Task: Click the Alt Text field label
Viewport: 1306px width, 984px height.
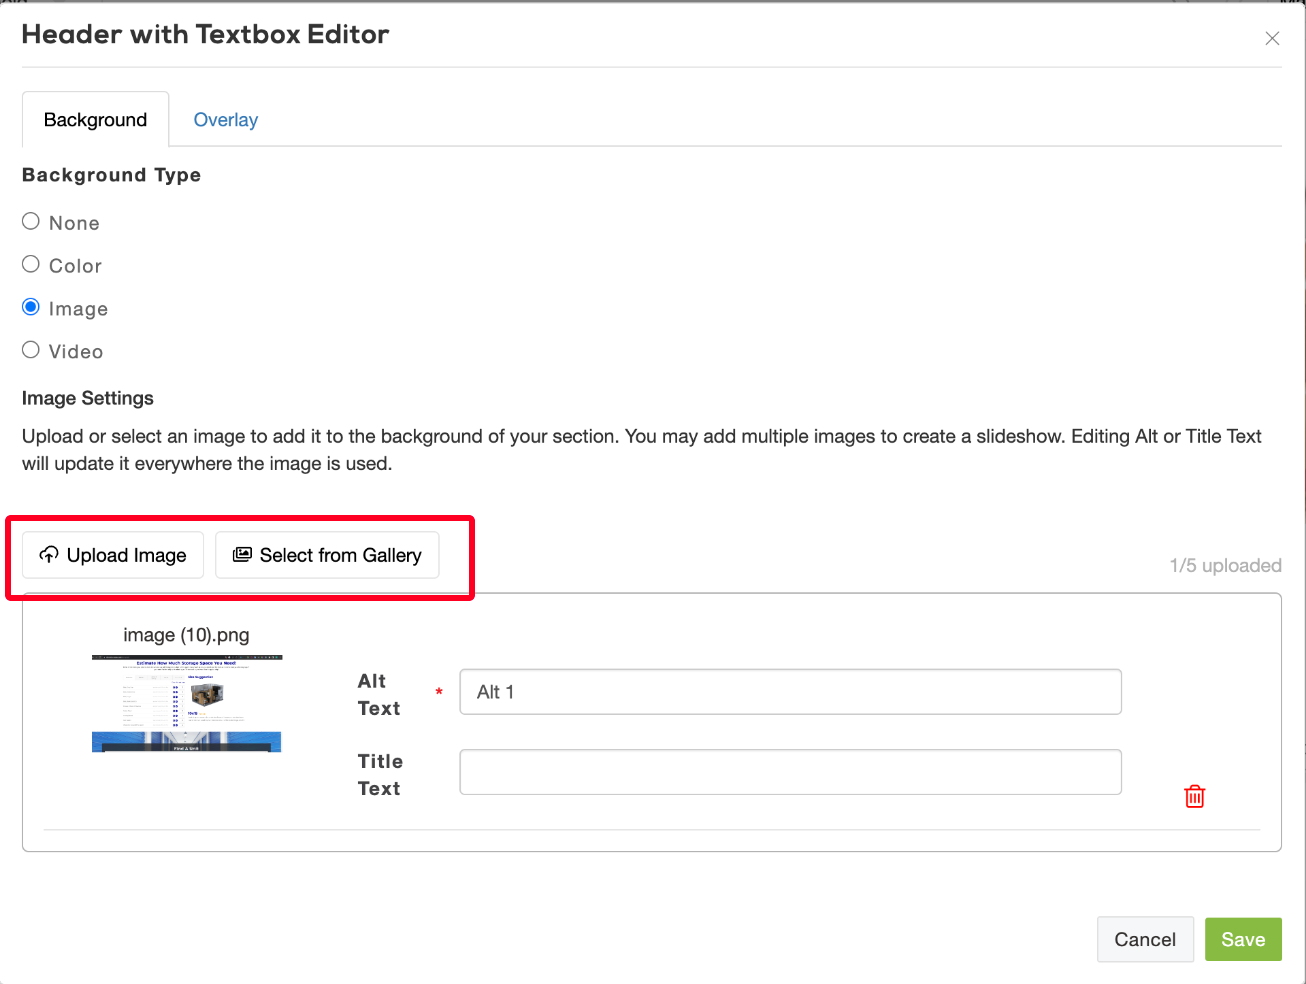Action: [x=379, y=695]
